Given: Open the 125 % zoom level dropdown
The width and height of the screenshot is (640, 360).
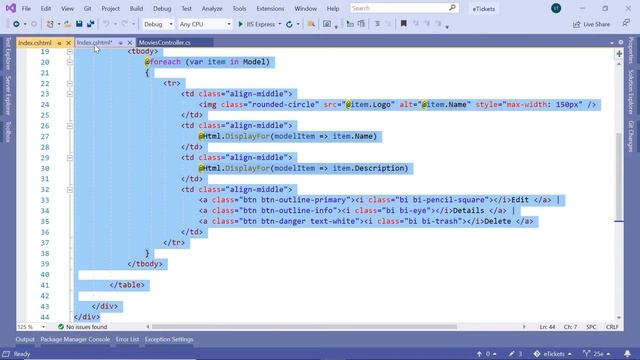Looking at the screenshot, I should tap(31, 327).
